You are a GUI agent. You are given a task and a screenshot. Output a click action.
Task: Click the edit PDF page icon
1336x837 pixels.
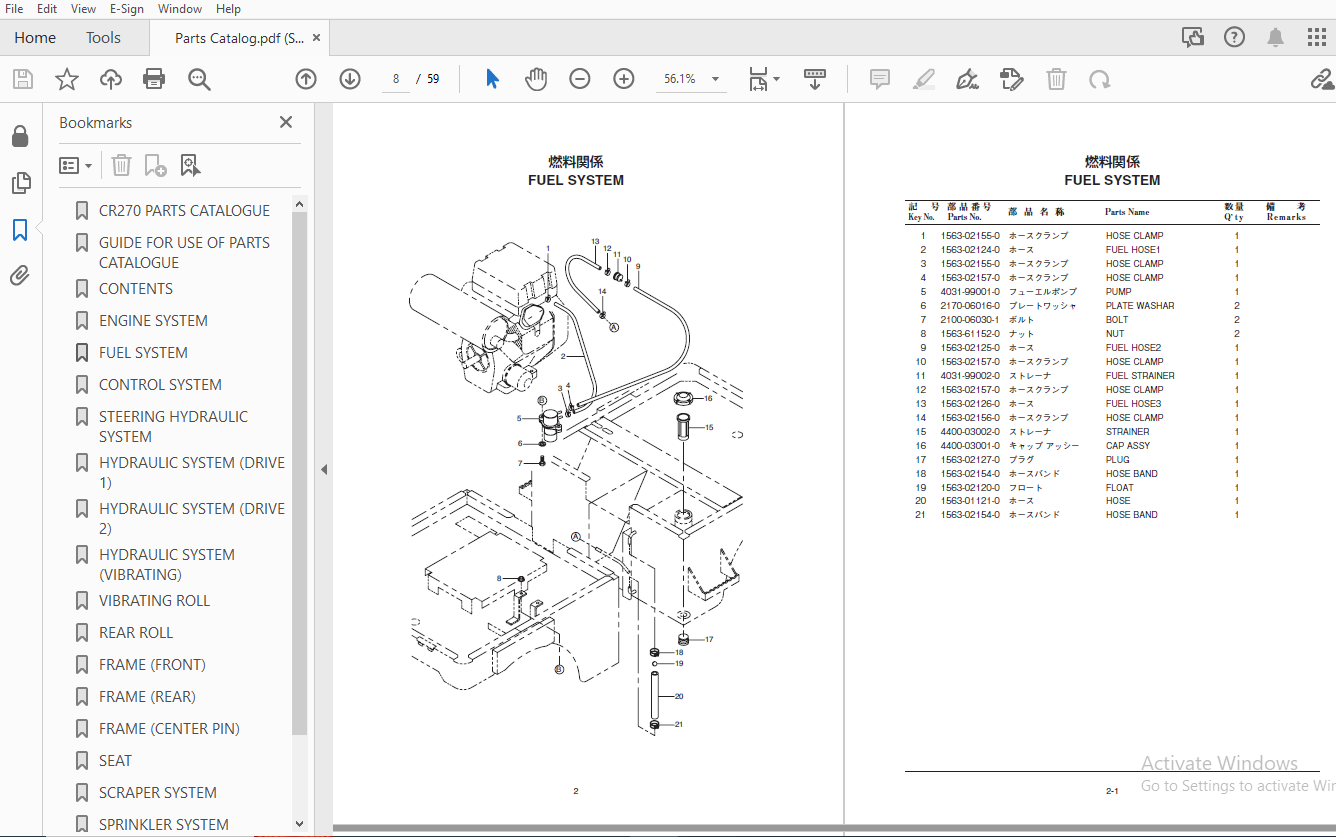pyautogui.click(x=1012, y=79)
